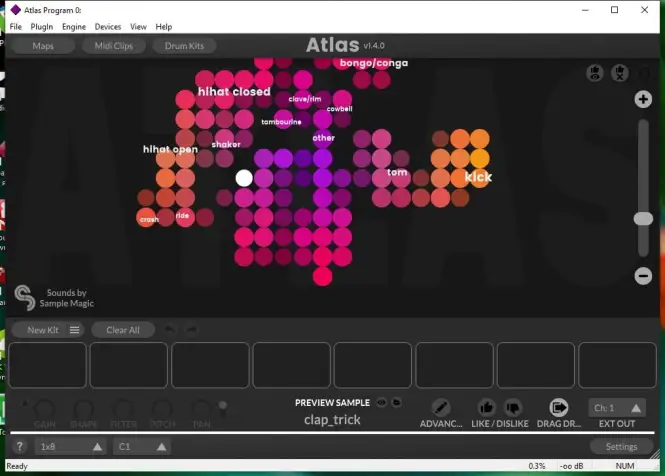Select the fourth empty drum pad

click(292, 365)
